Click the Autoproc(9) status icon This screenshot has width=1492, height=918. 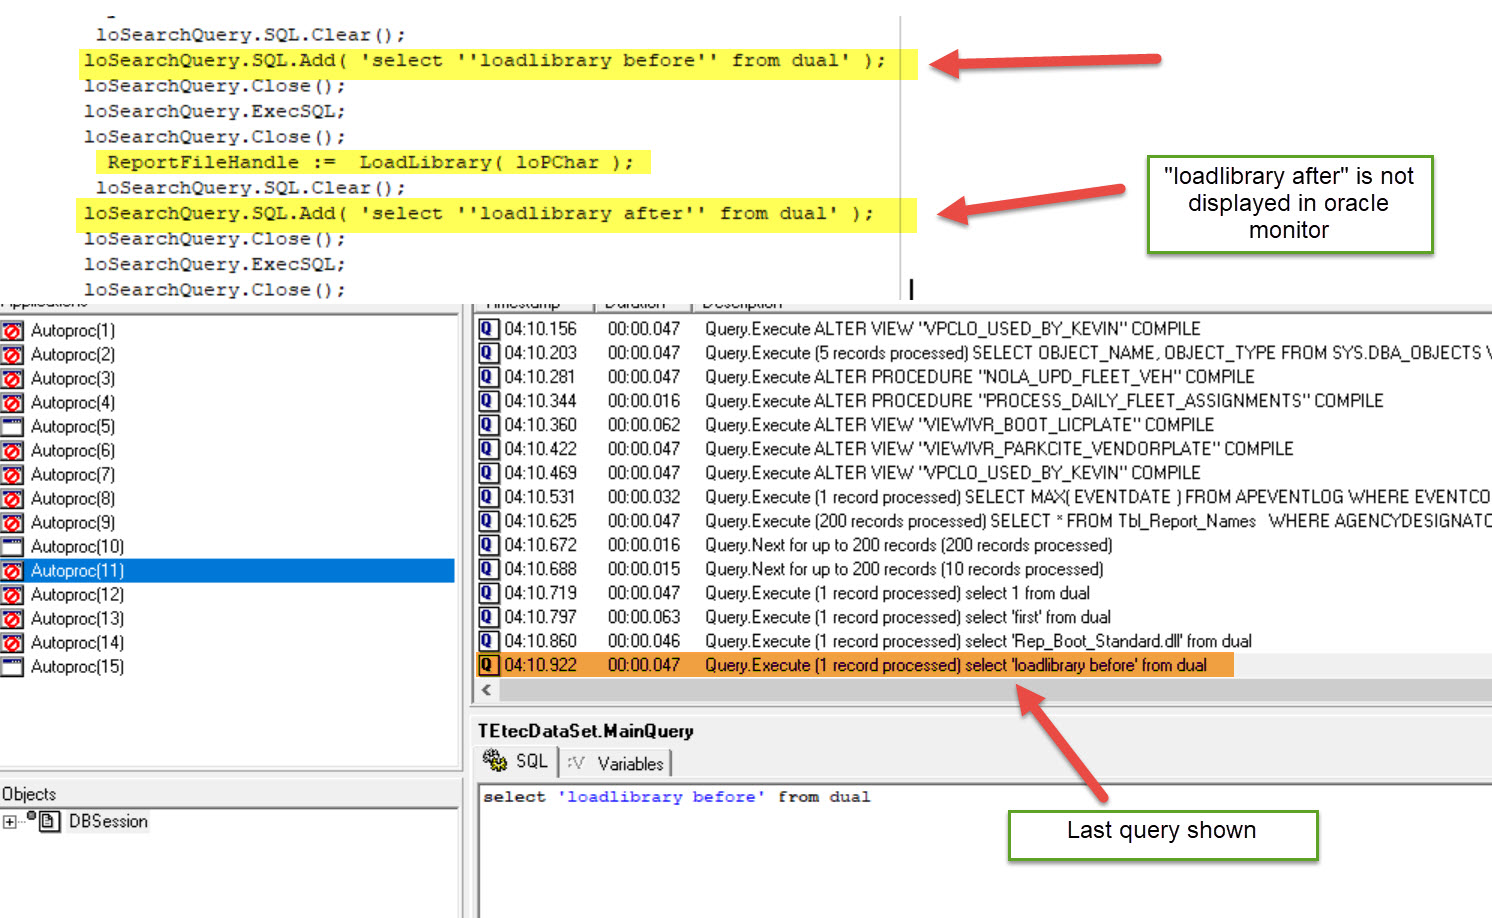(x=12, y=522)
